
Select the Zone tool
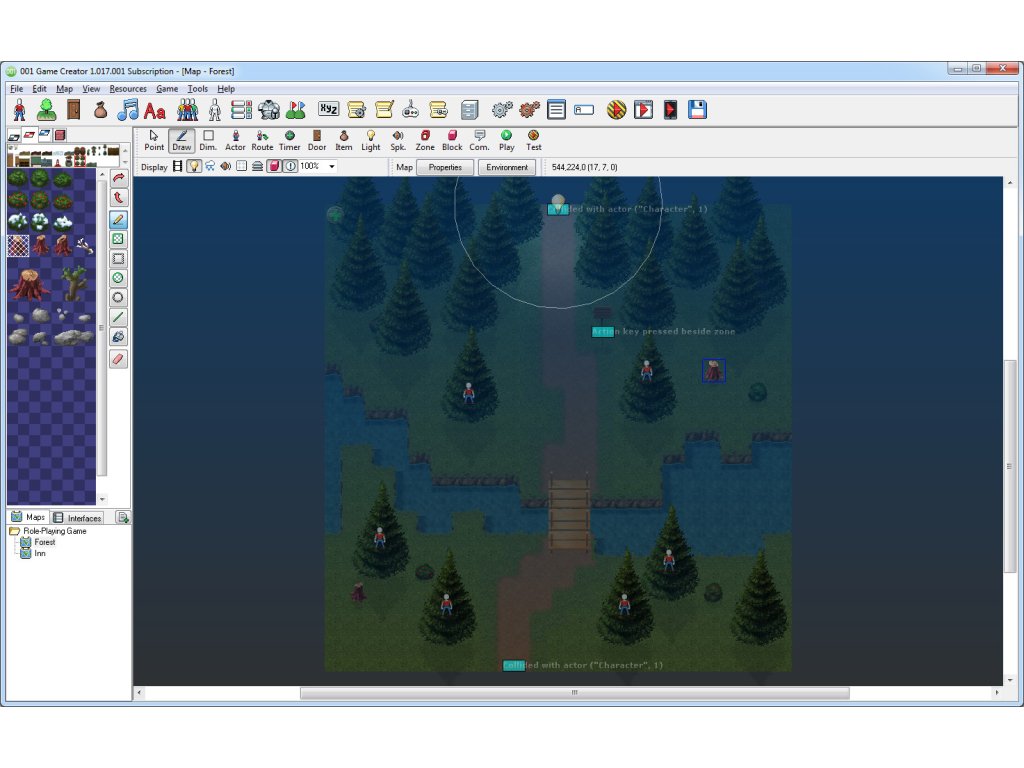(x=425, y=140)
